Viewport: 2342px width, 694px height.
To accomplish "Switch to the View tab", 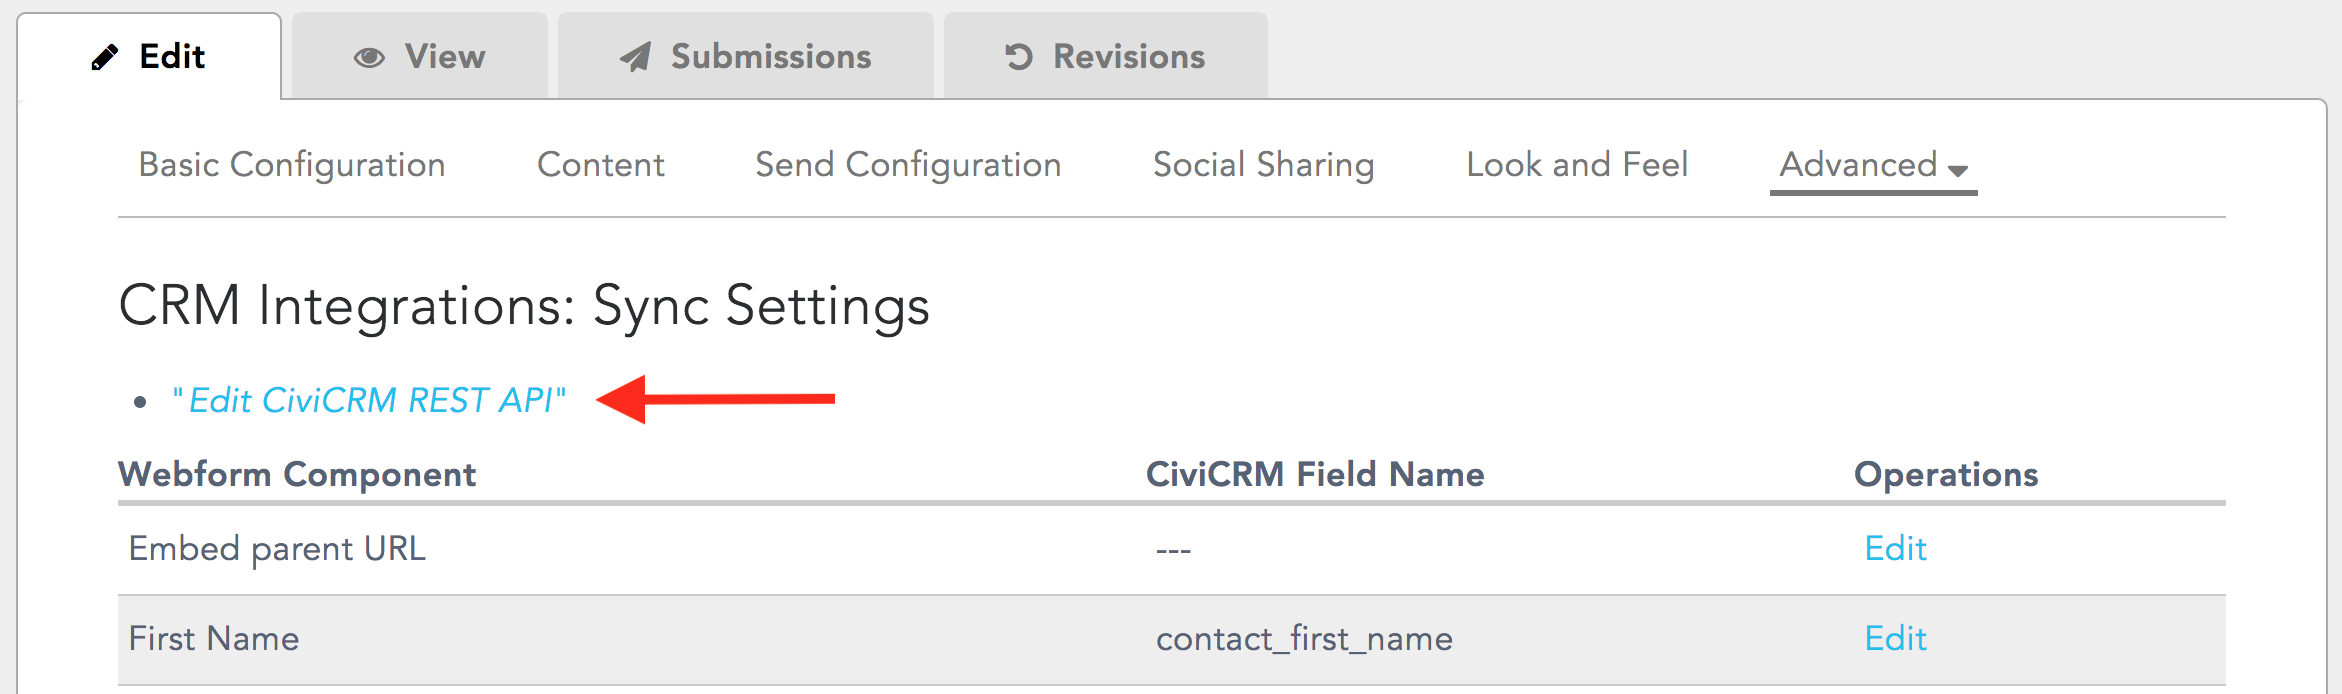I will click(420, 56).
